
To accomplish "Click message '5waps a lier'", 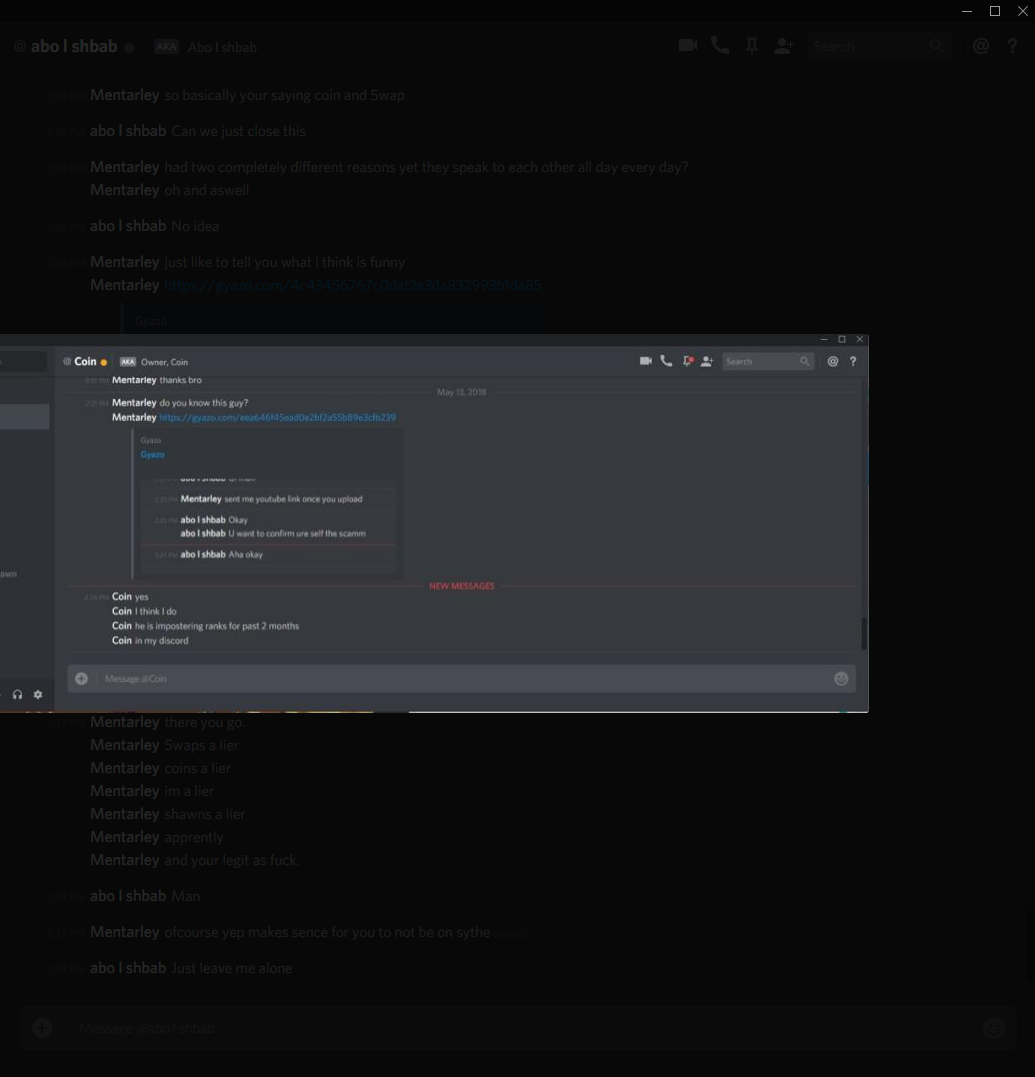I will [x=201, y=745].
